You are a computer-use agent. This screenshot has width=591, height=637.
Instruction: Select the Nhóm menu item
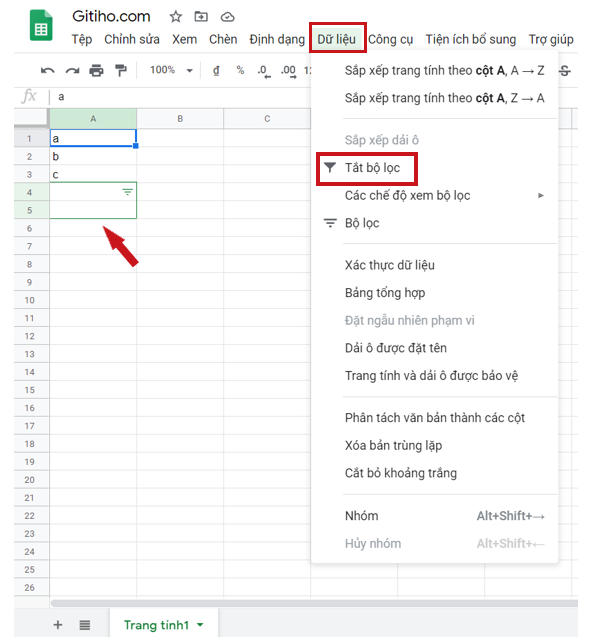pos(434,516)
